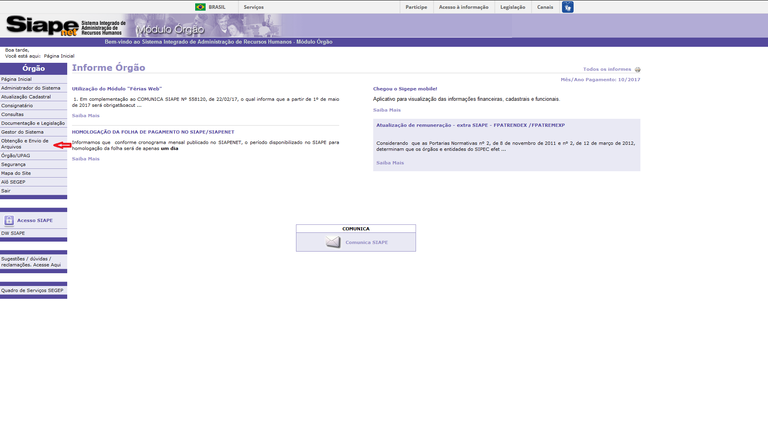Open Obtenção e Envio de Arquivos
Image resolution: width=768 pixels, height=432 pixels.
pos(33,144)
